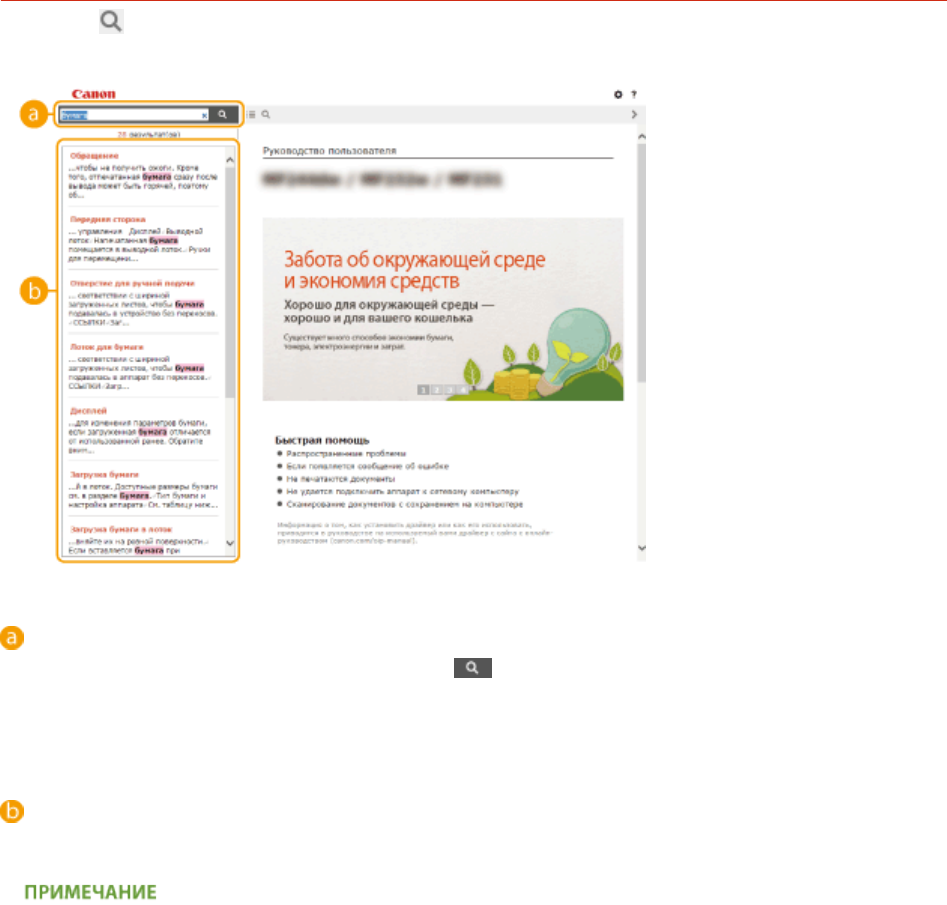Open the "Распространенные проблемы" quick help link
The width and height of the screenshot is (947, 905).
pos(346,454)
